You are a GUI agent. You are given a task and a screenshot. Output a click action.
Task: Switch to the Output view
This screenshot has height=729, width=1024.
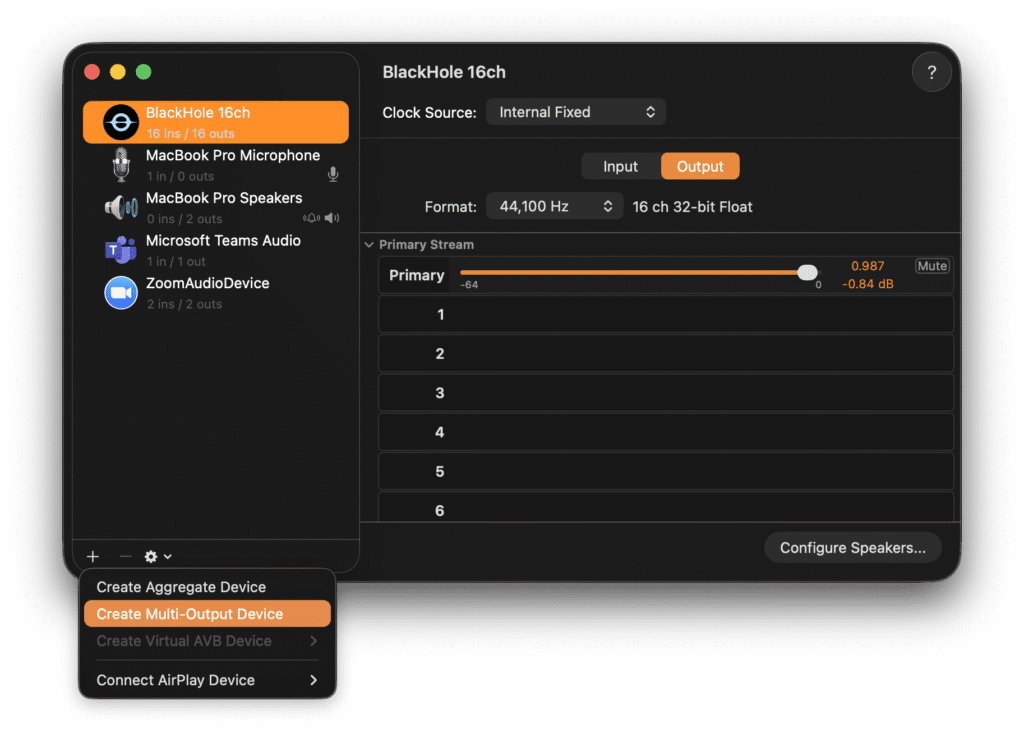pyautogui.click(x=700, y=167)
